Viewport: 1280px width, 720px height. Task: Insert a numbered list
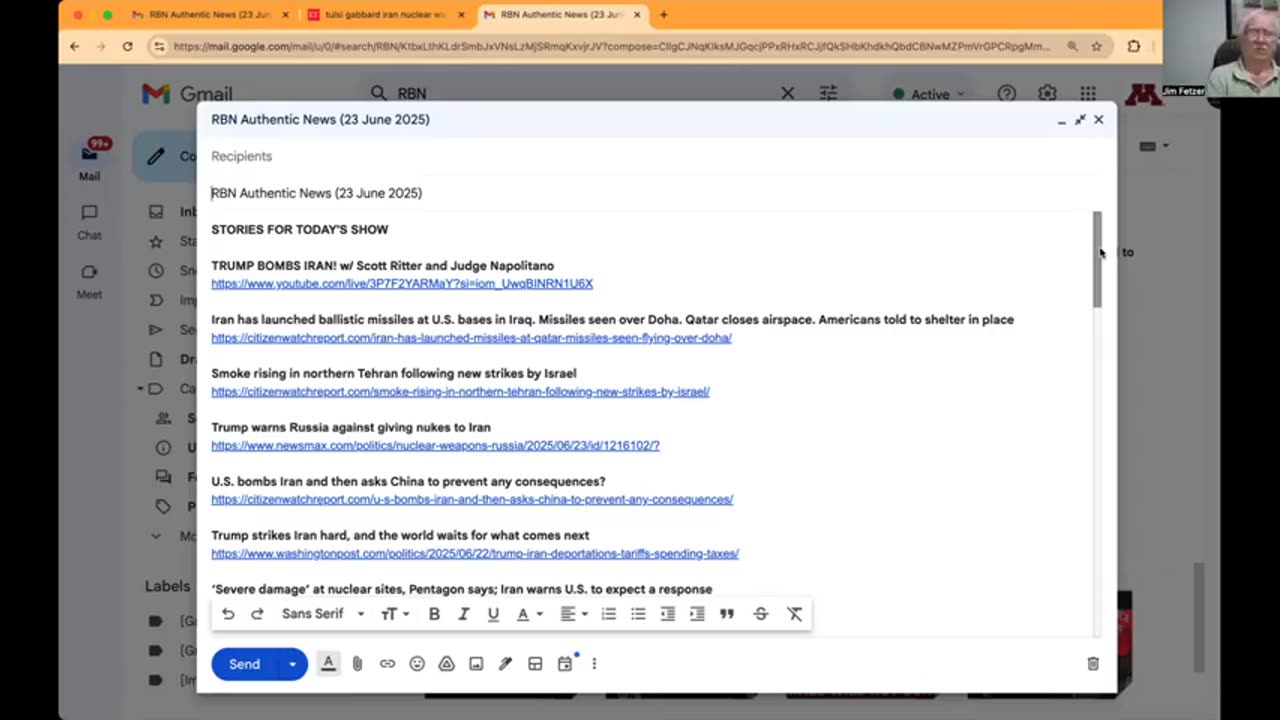click(x=608, y=614)
